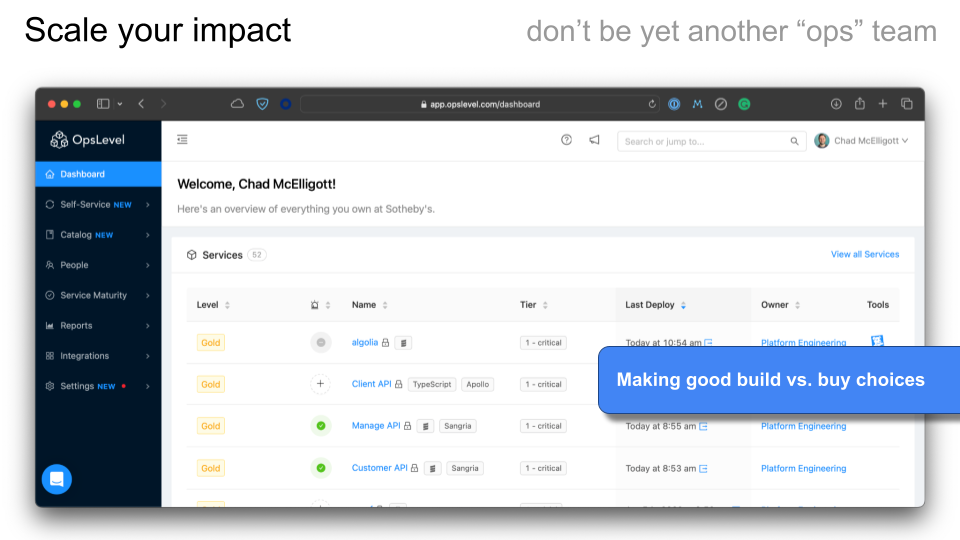Screen dimensions: 960x540
Task: Open deploy details for Today at 8:55 am
Action: [703, 426]
